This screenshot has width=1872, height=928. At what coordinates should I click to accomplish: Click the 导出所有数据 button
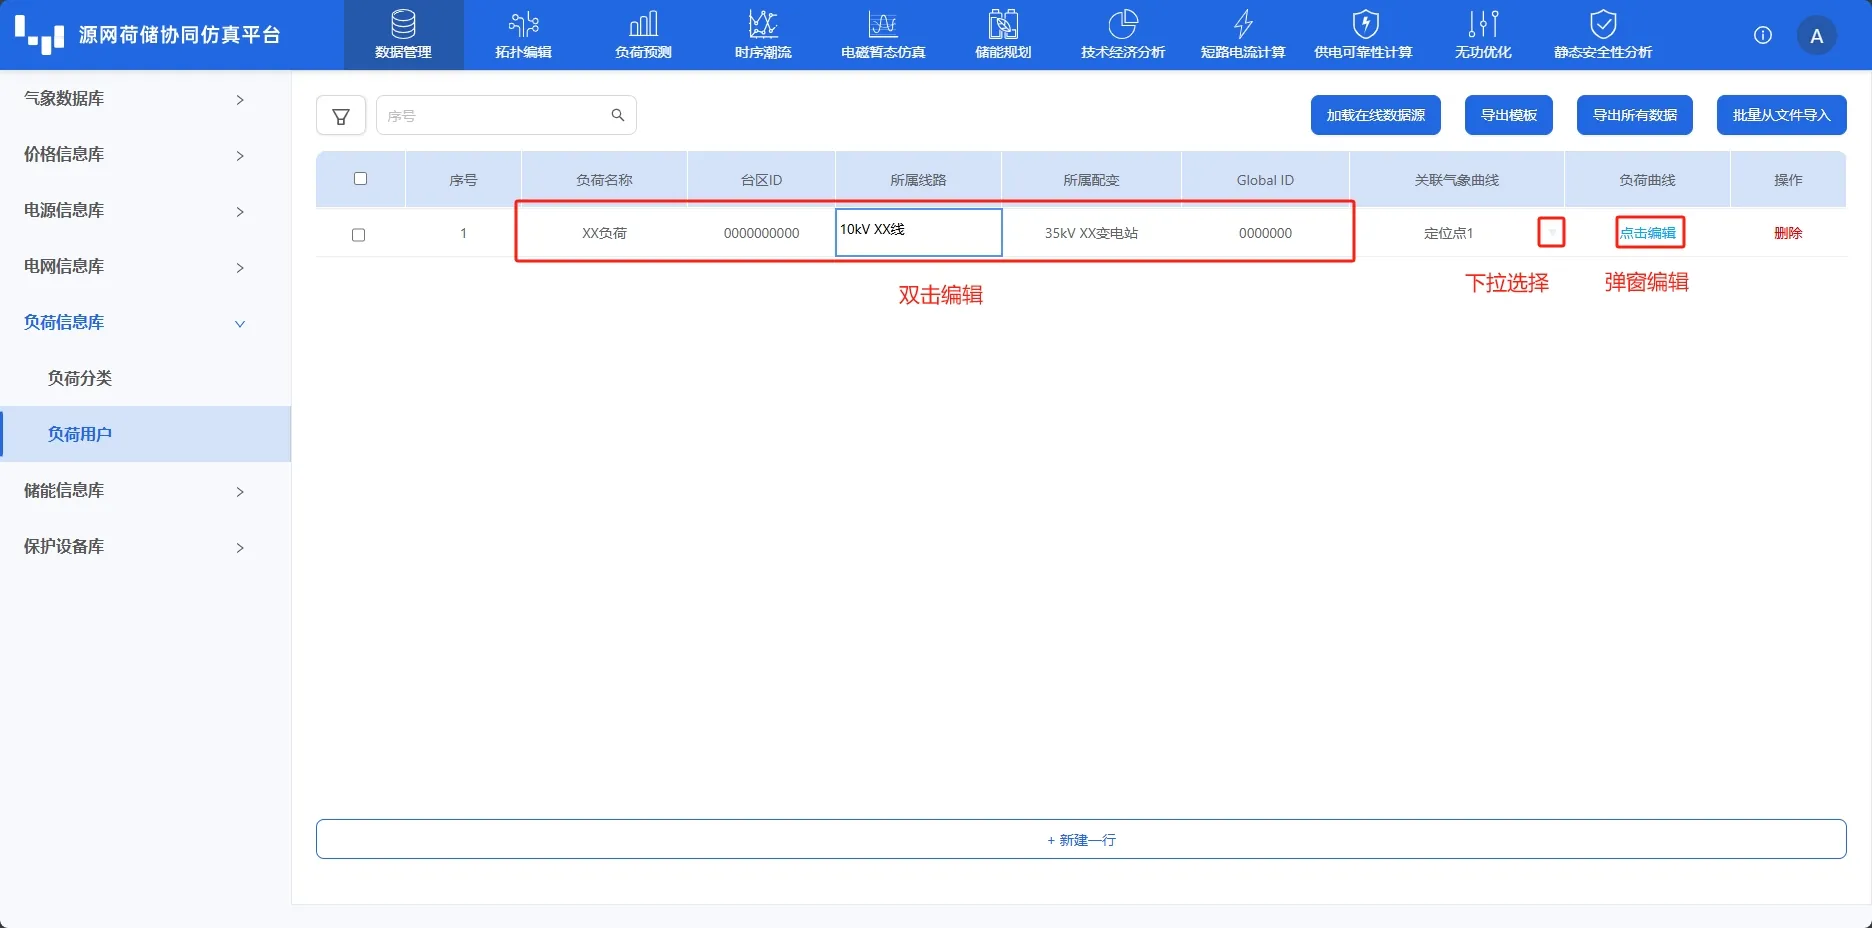point(1635,115)
